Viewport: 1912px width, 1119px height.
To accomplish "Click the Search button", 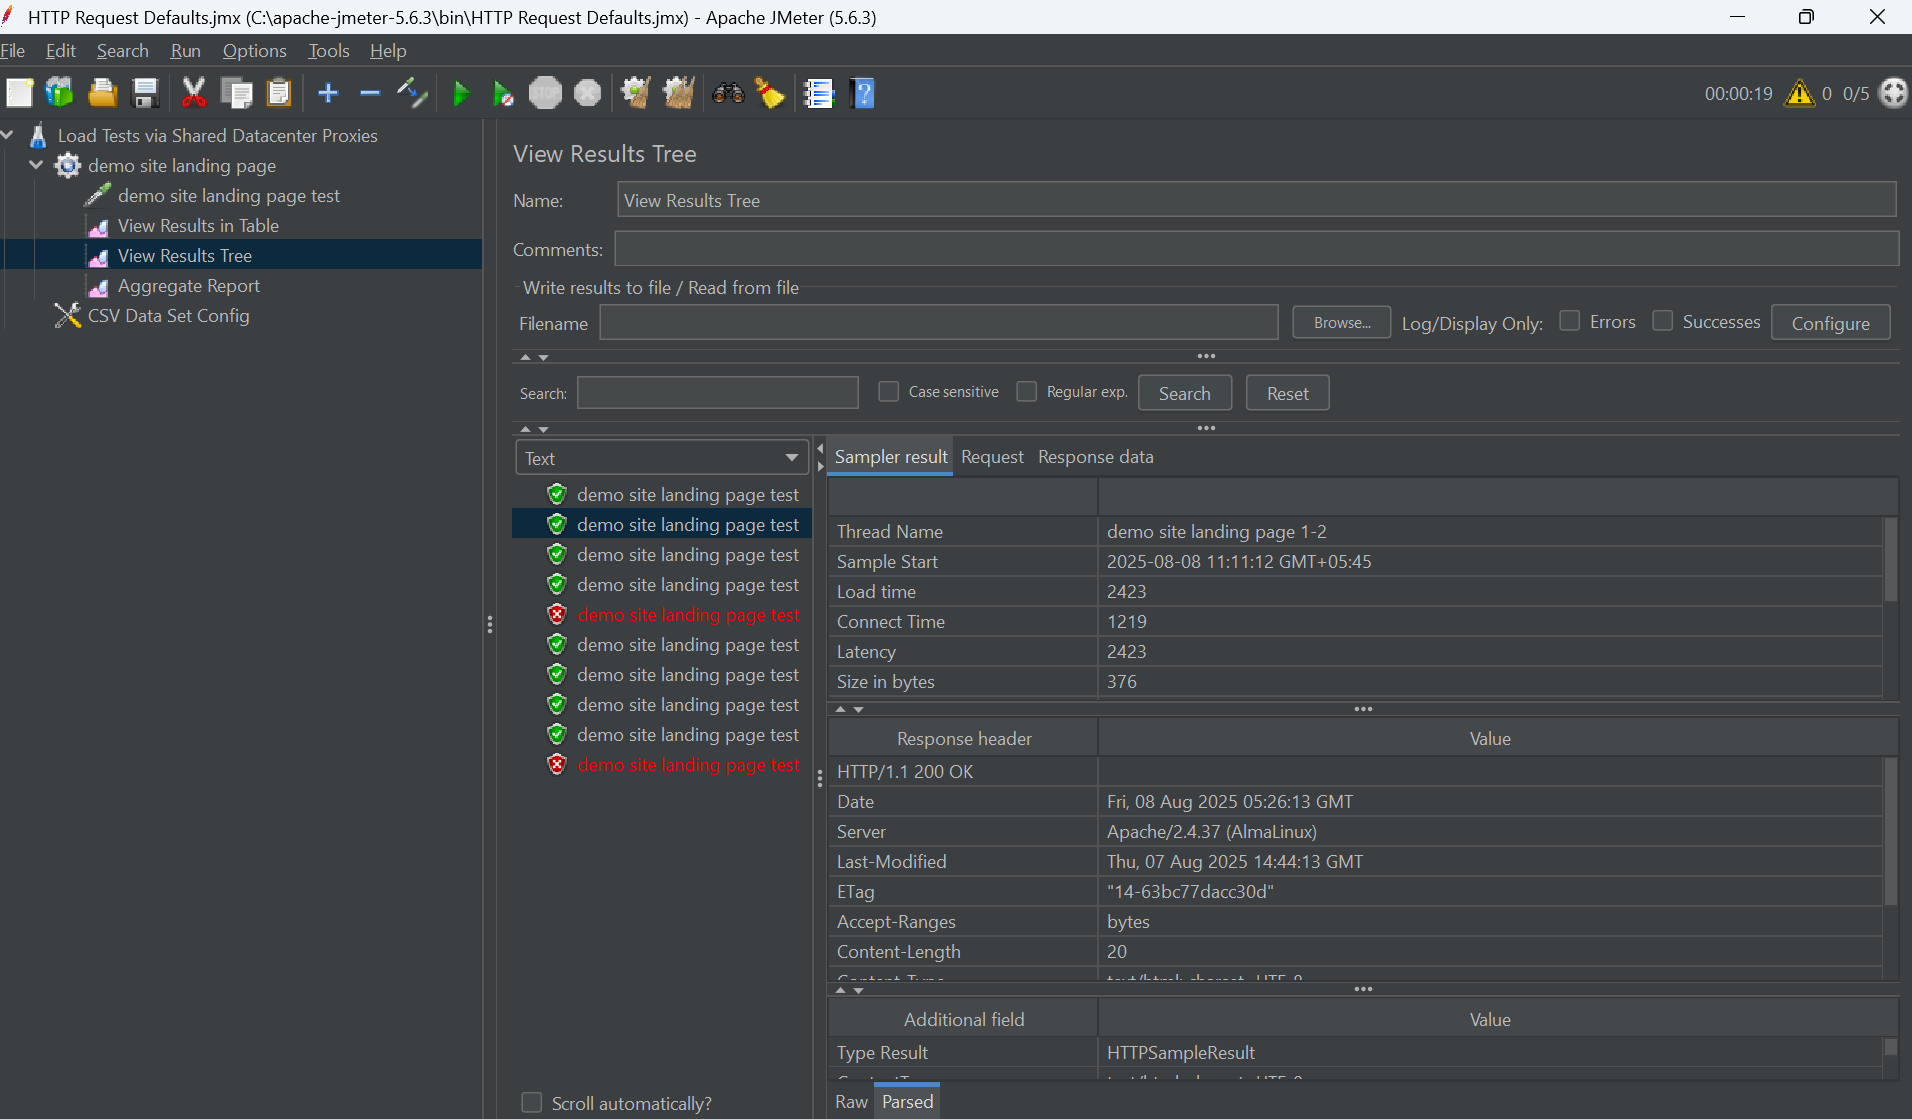I will coord(1184,393).
